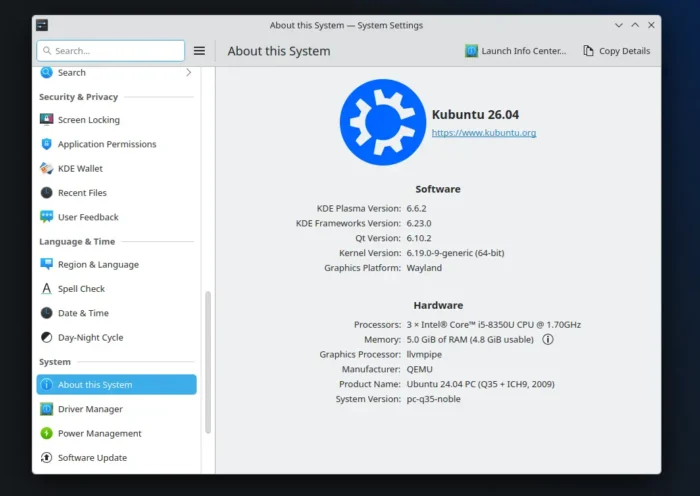The height and width of the screenshot is (496, 700).
Task: Click the Application Permissions icon
Action: point(46,144)
